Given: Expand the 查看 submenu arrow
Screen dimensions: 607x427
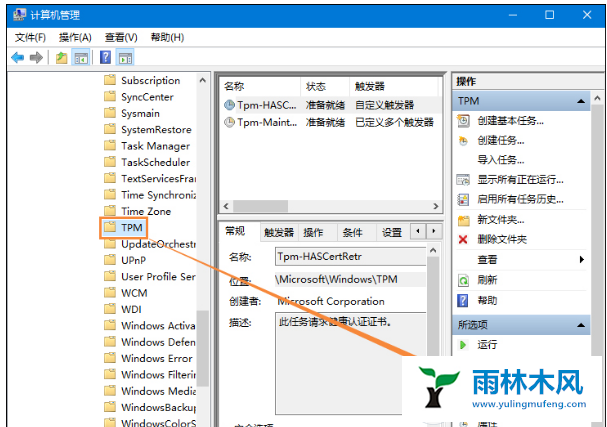Looking at the screenshot, I should (x=582, y=260).
